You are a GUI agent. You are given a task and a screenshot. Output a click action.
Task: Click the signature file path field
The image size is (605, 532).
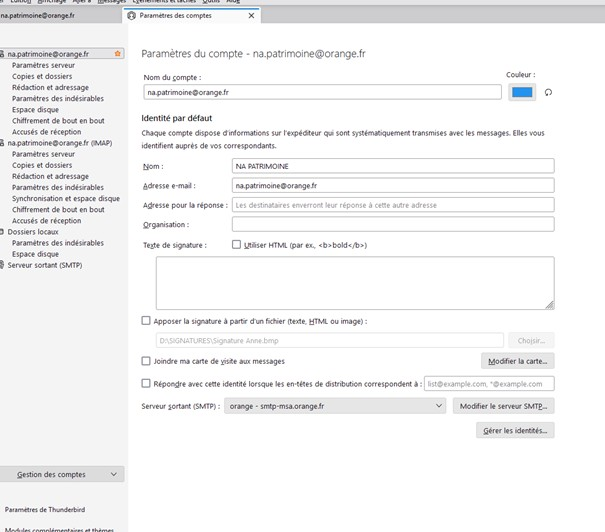(x=330, y=340)
